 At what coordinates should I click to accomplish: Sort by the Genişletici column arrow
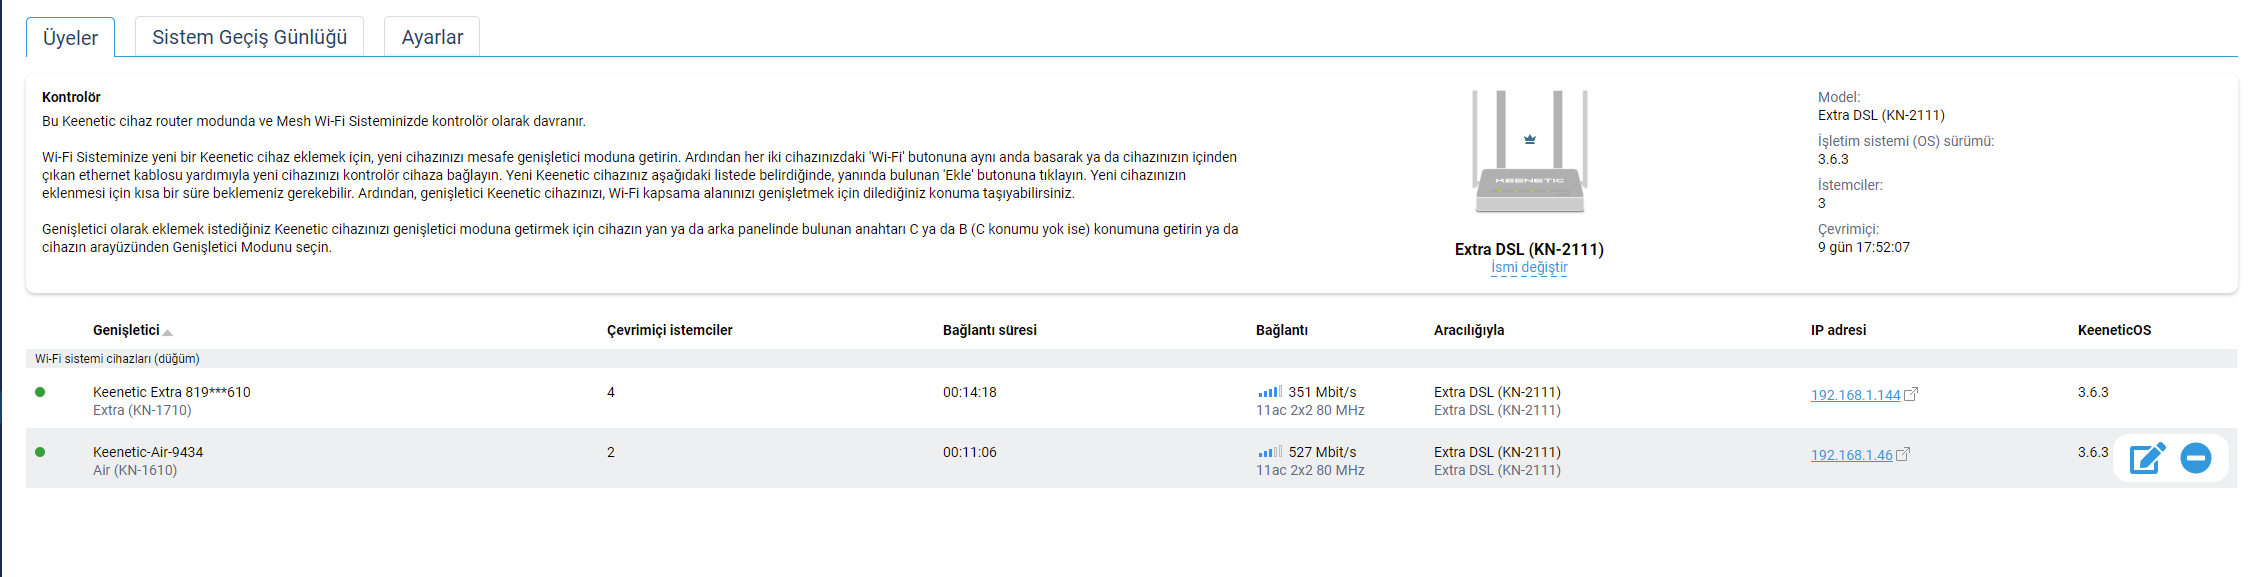(167, 332)
